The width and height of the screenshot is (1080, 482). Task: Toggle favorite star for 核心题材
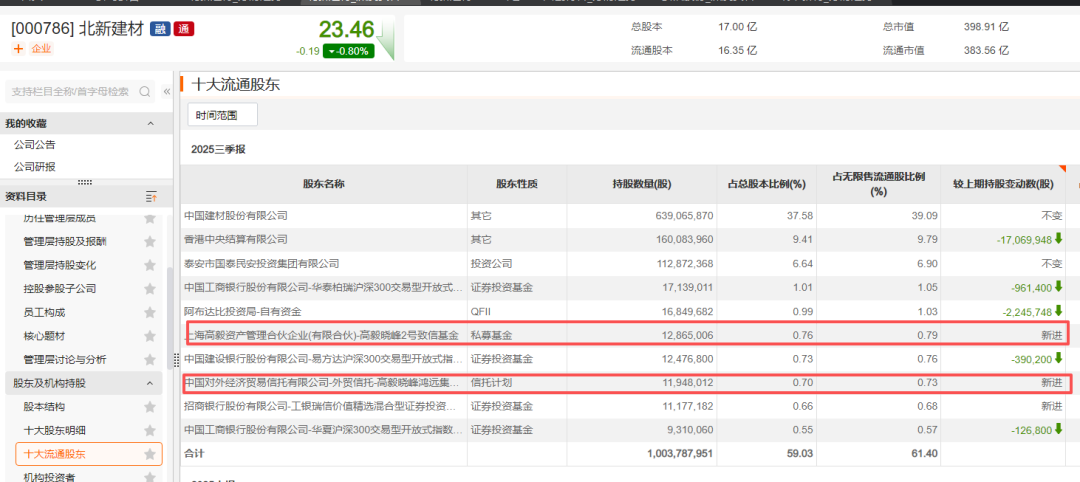pyautogui.click(x=150, y=336)
